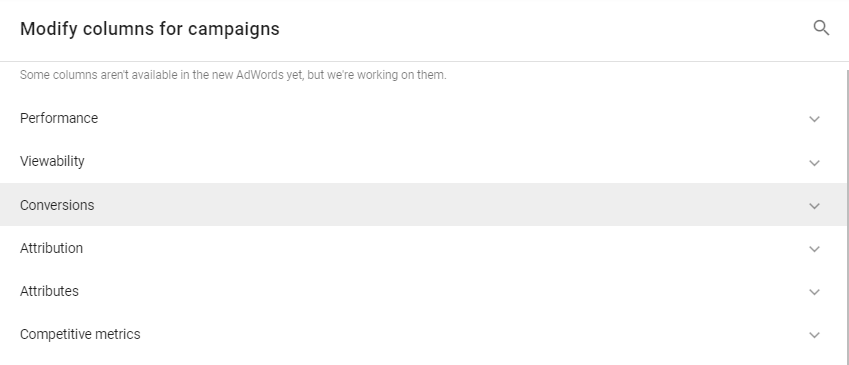
Task: Click the Competitive metrics chevron icon
Action: click(x=814, y=335)
